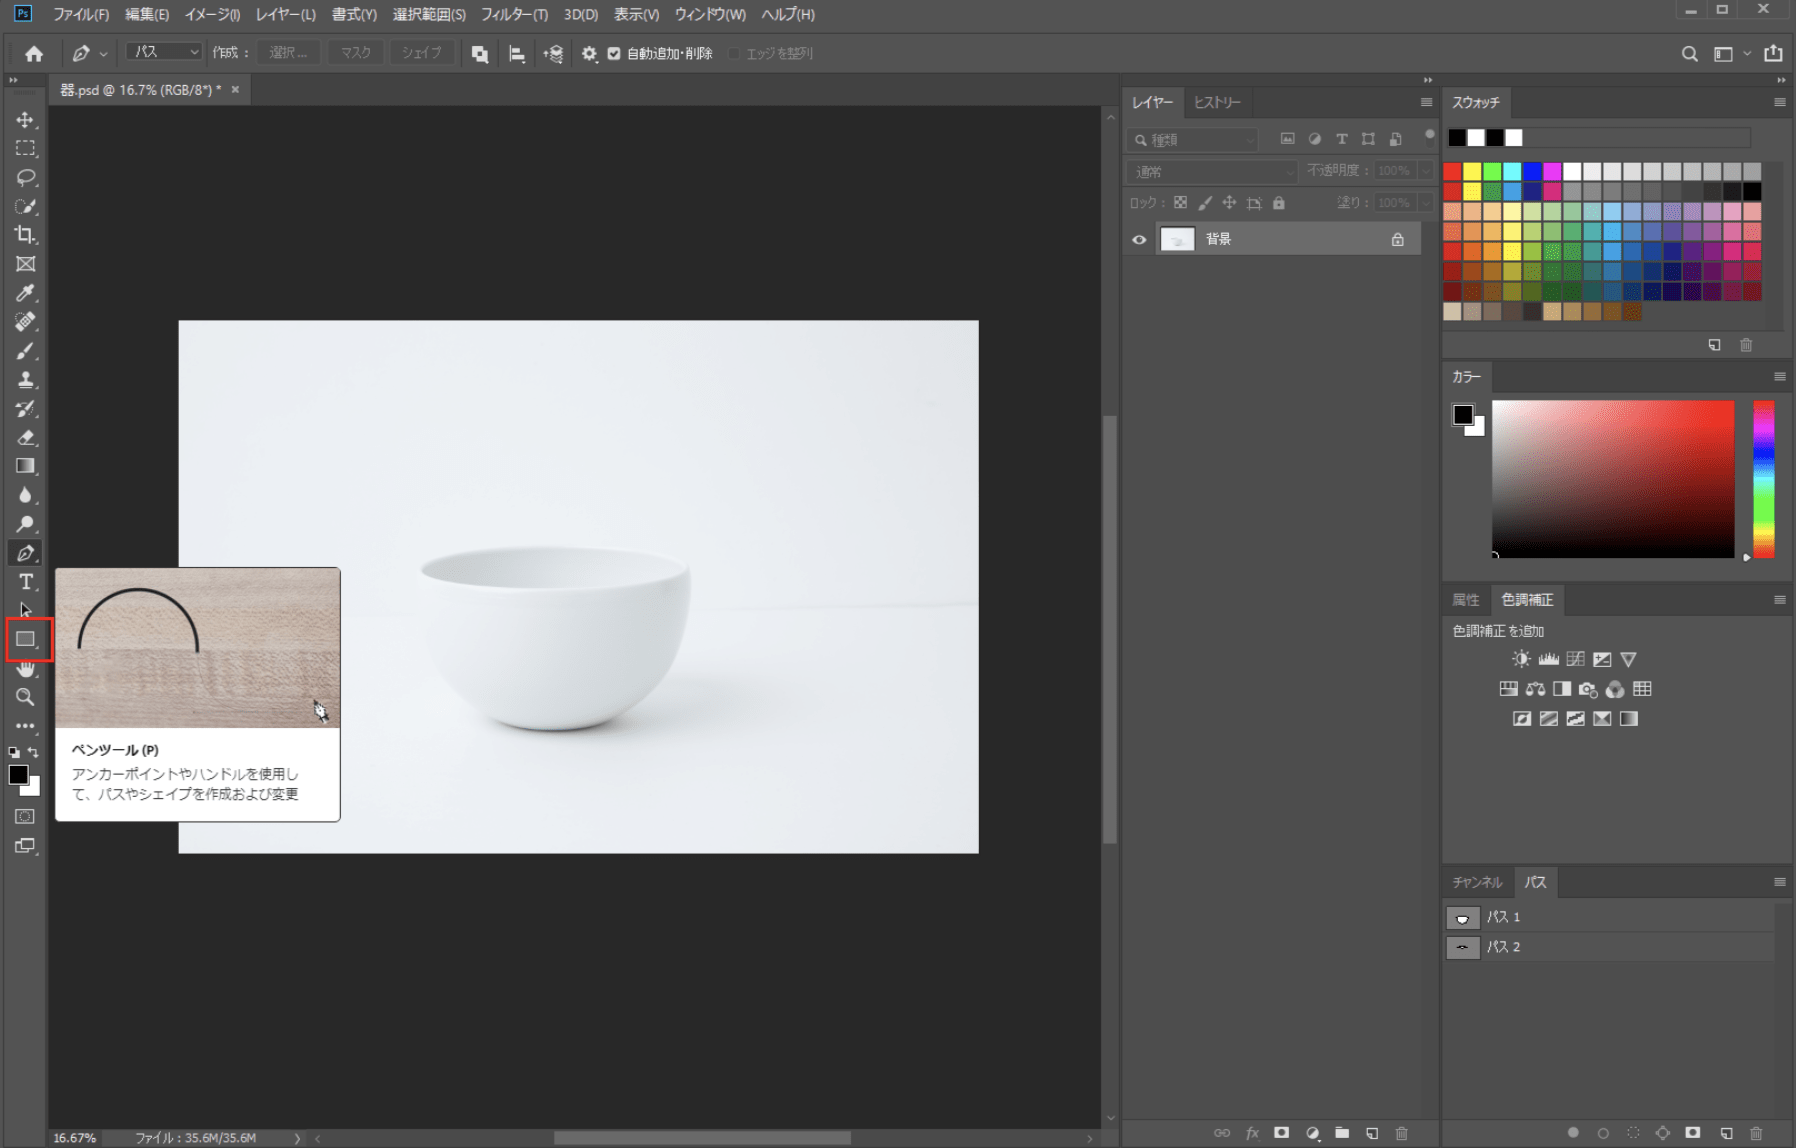Toggle pixel layer filter
The image size is (1796, 1148).
(1287, 139)
